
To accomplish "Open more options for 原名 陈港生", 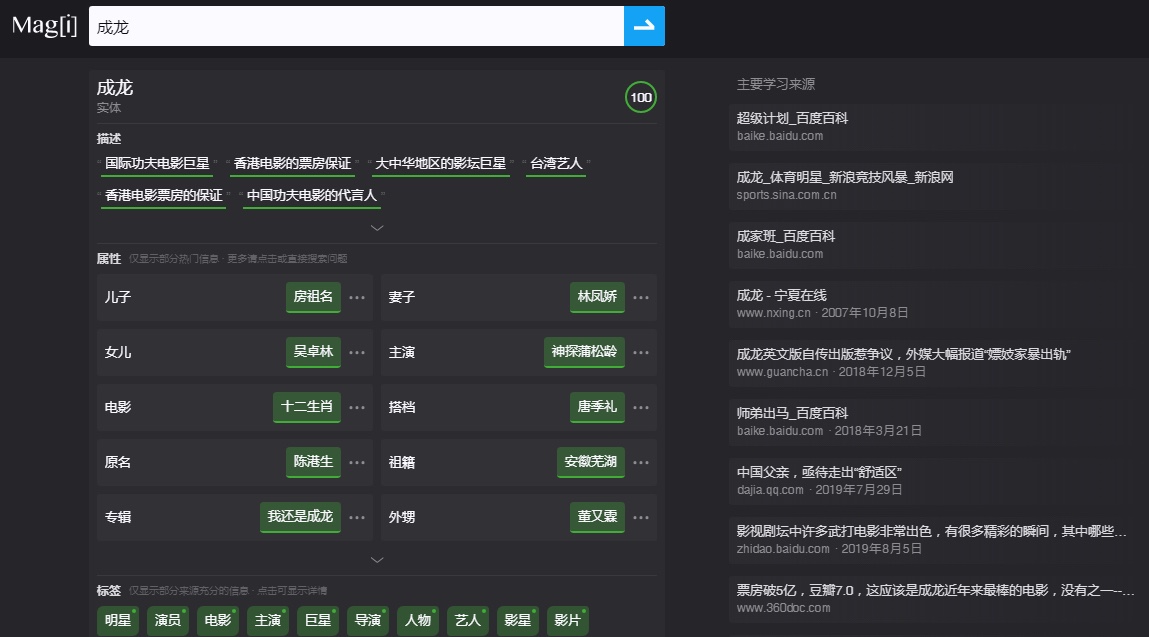I will click(x=357, y=463).
